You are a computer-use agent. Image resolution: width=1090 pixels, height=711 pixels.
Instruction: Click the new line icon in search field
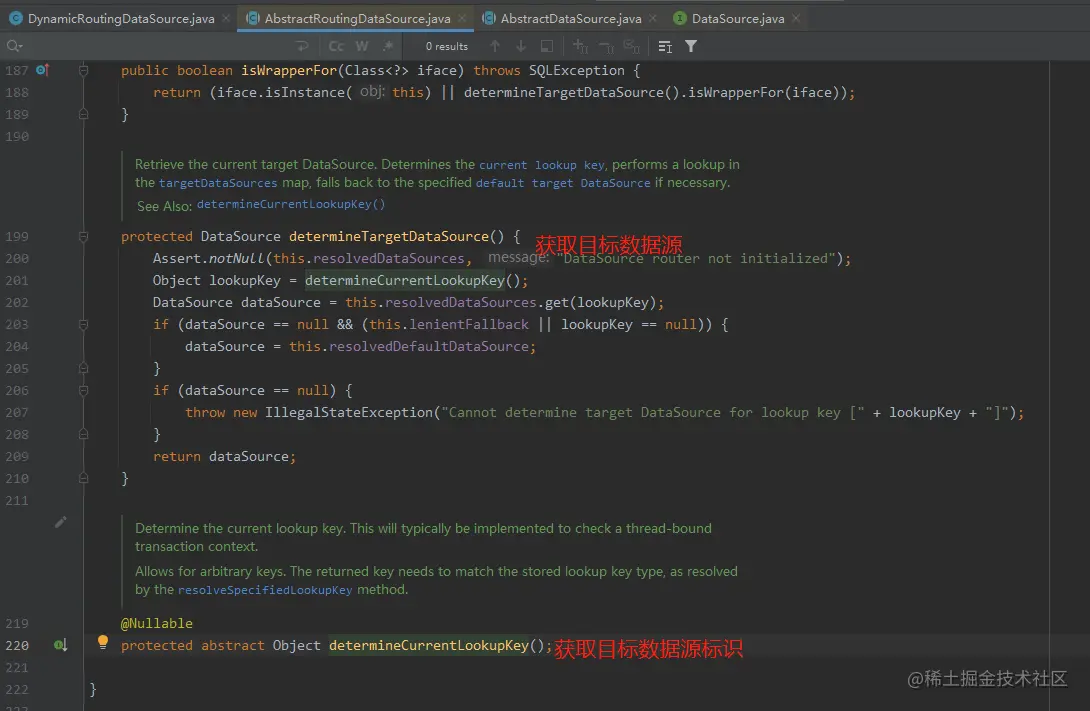coord(302,46)
